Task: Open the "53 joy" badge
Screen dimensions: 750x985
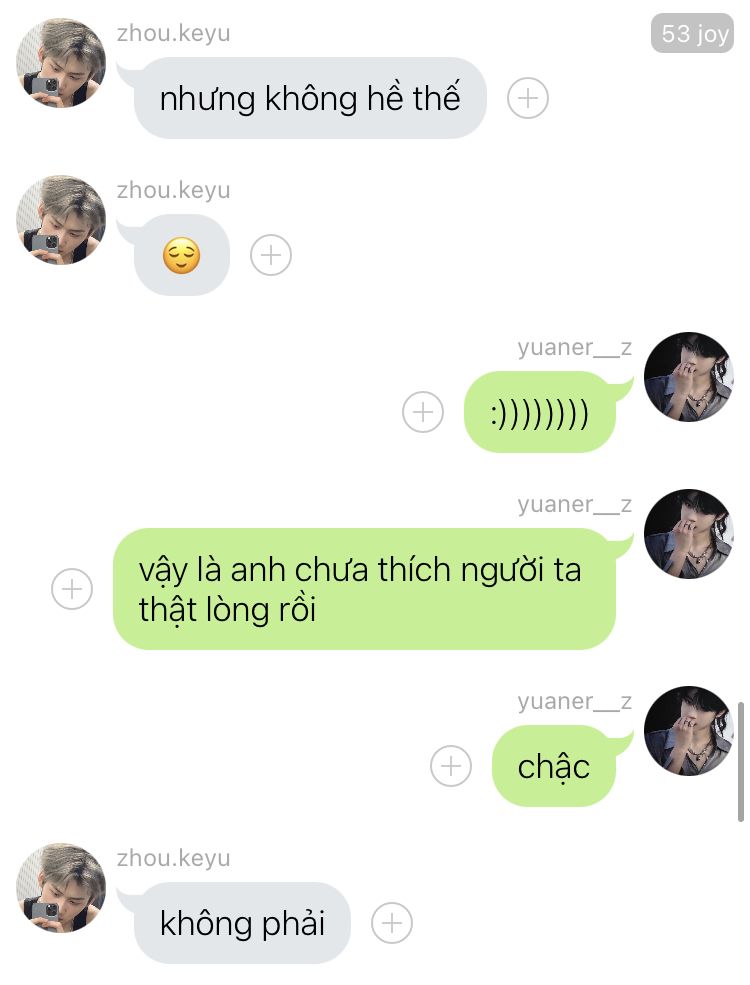Action: click(x=692, y=33)
